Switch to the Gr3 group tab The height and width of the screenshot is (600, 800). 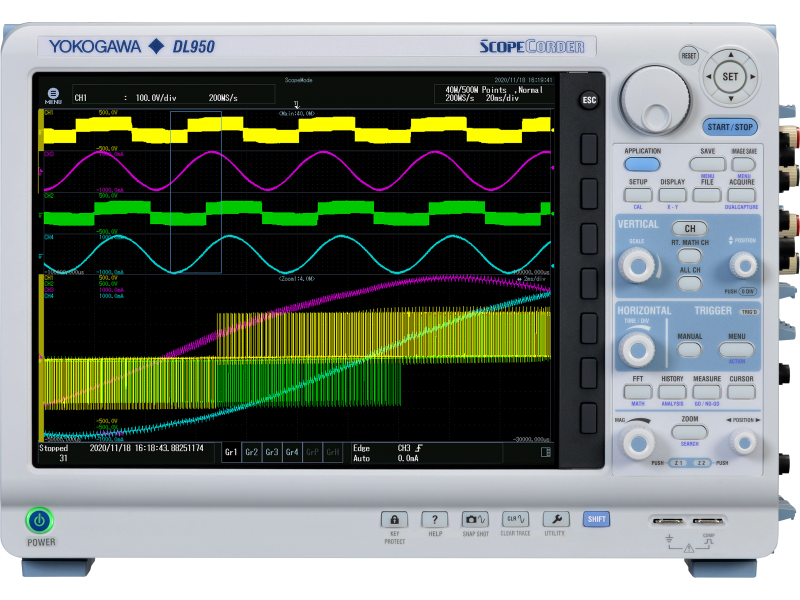272,452
